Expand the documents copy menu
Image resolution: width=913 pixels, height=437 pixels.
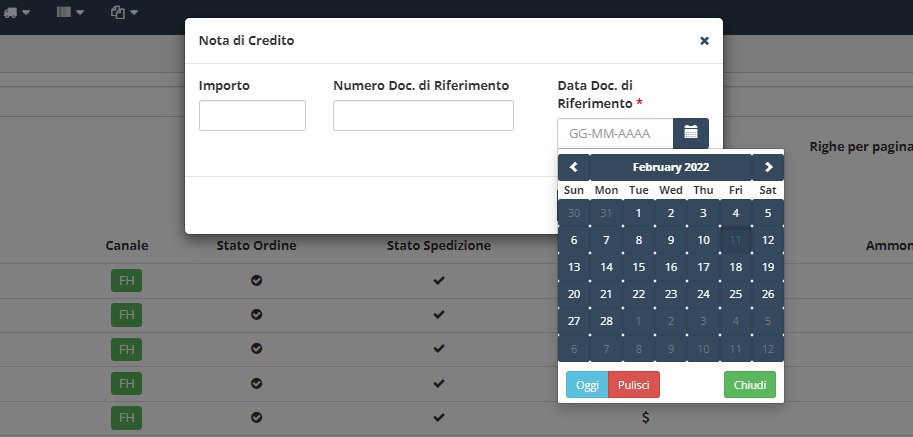(123, 12)
